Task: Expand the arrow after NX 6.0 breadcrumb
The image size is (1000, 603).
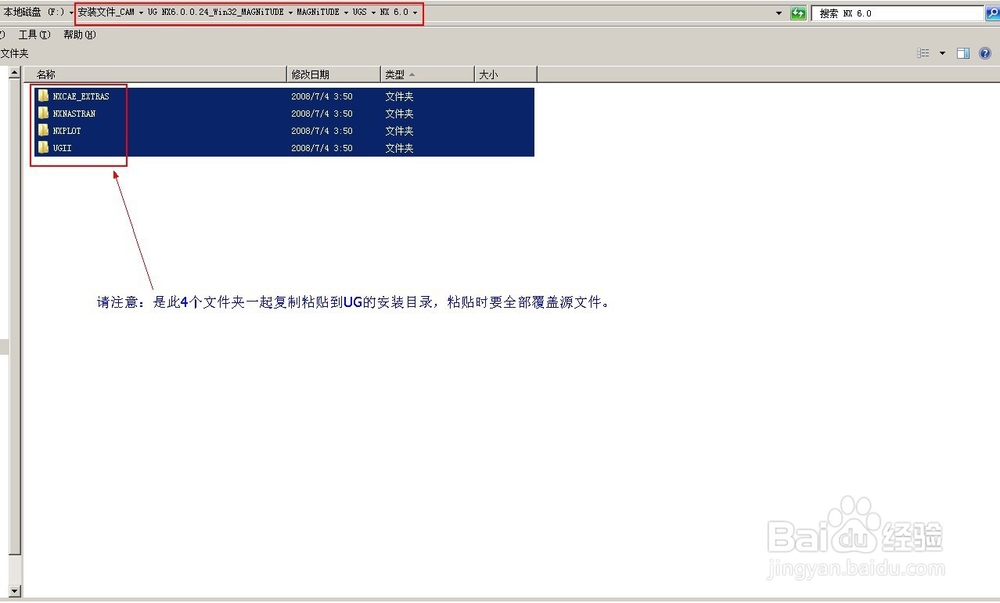Action: click(415, 13)
